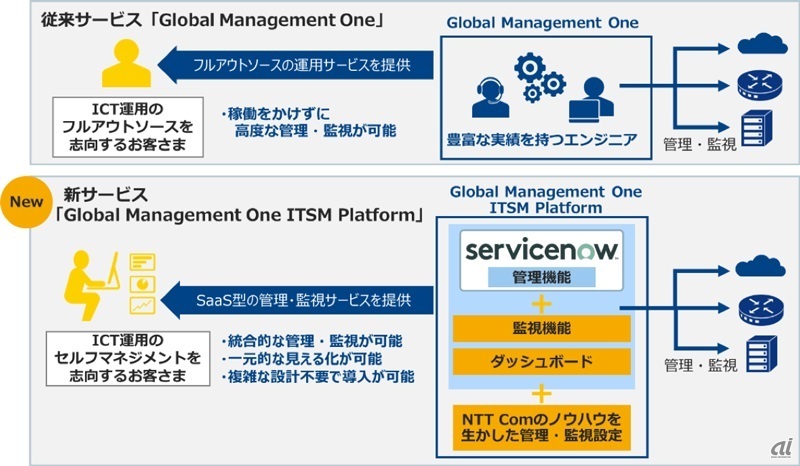Click the cloud icon in the new service panel

coord(760,266)
